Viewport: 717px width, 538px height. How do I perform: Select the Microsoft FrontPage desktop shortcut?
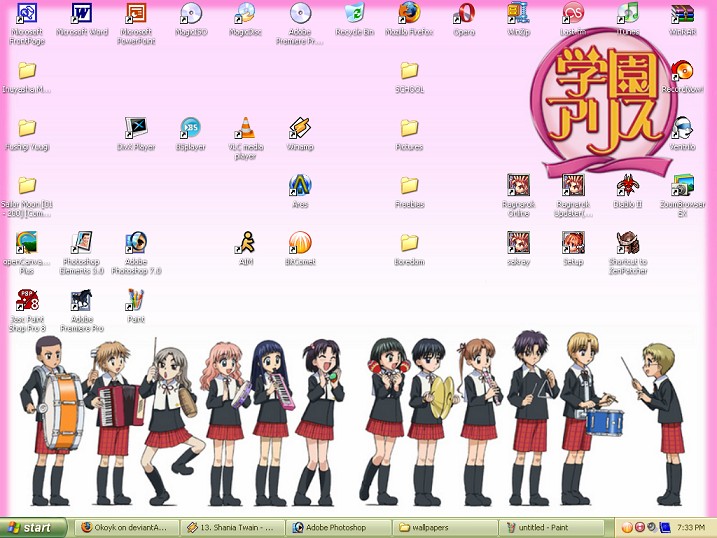[27, 14]
